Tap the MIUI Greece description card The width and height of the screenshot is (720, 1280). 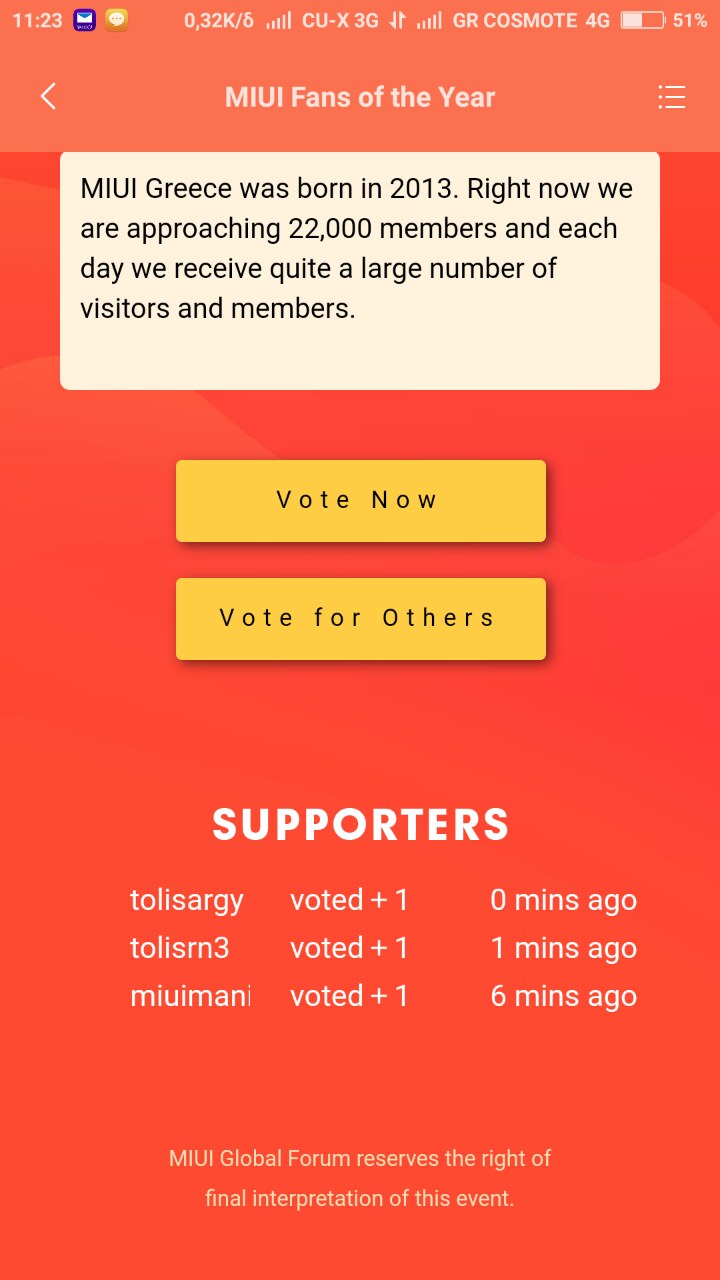coord(360,270)
